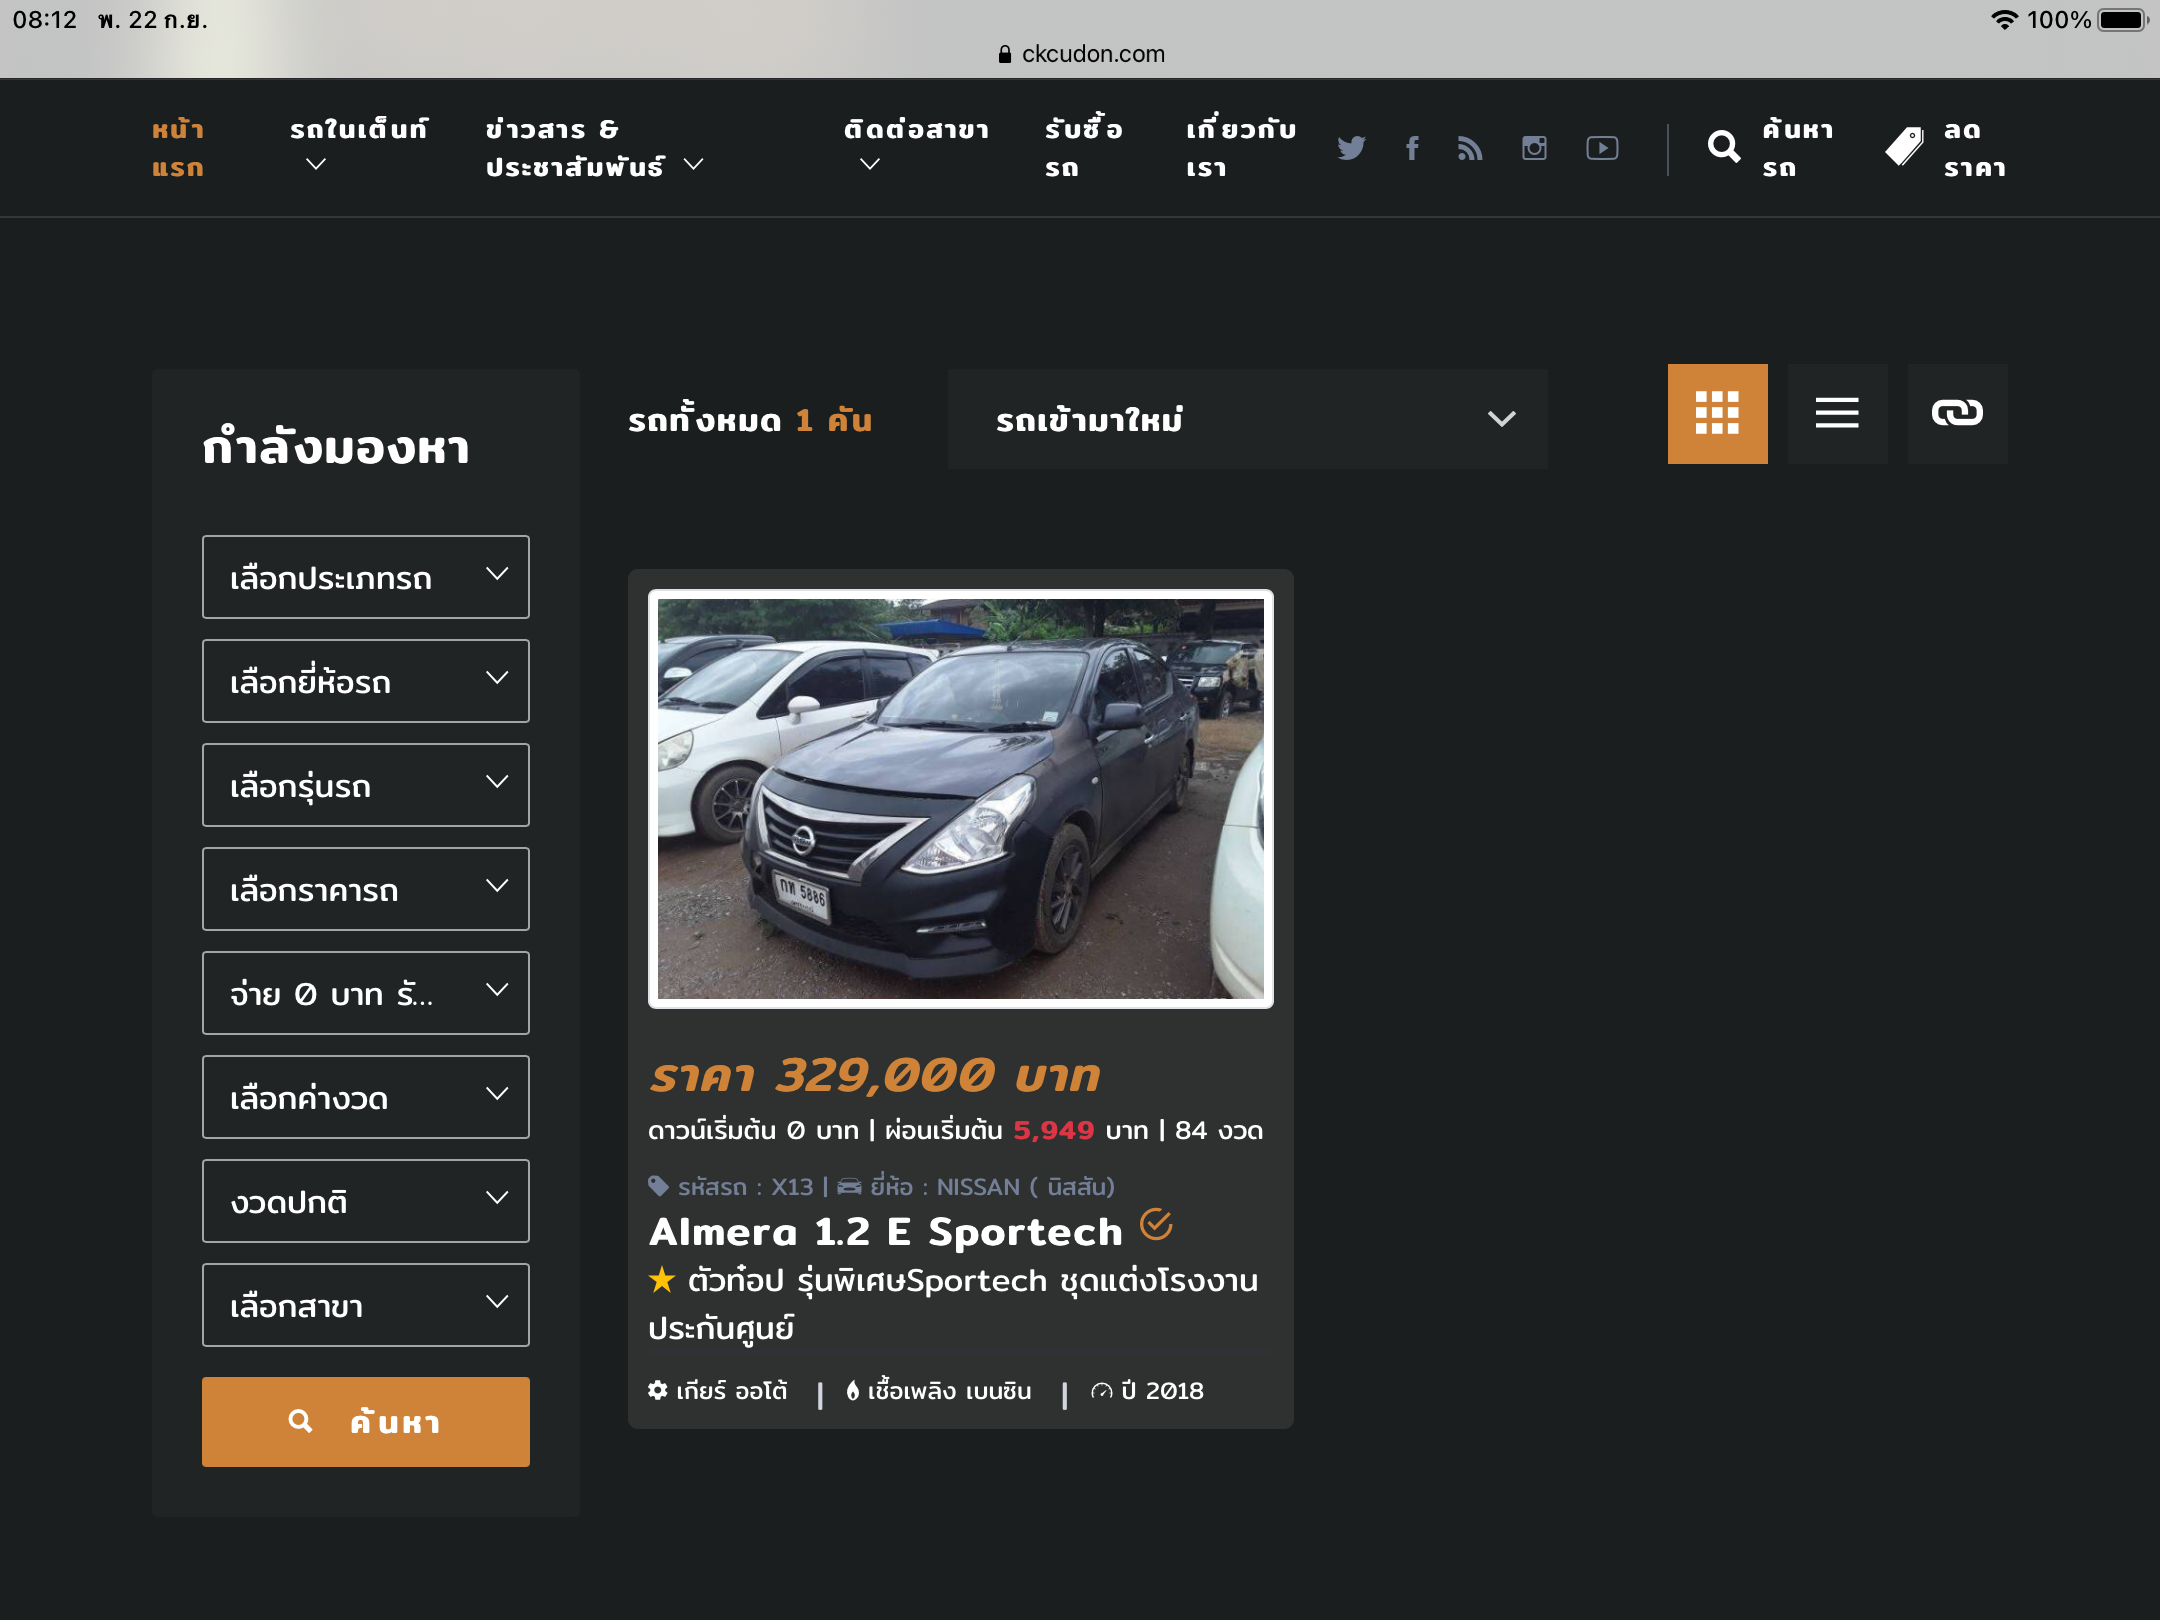The width and height of the screenshot is (2160, 1620).
Task: Click the RSS feed icon
Action: pyautogui.click(x=1470, y=148)
